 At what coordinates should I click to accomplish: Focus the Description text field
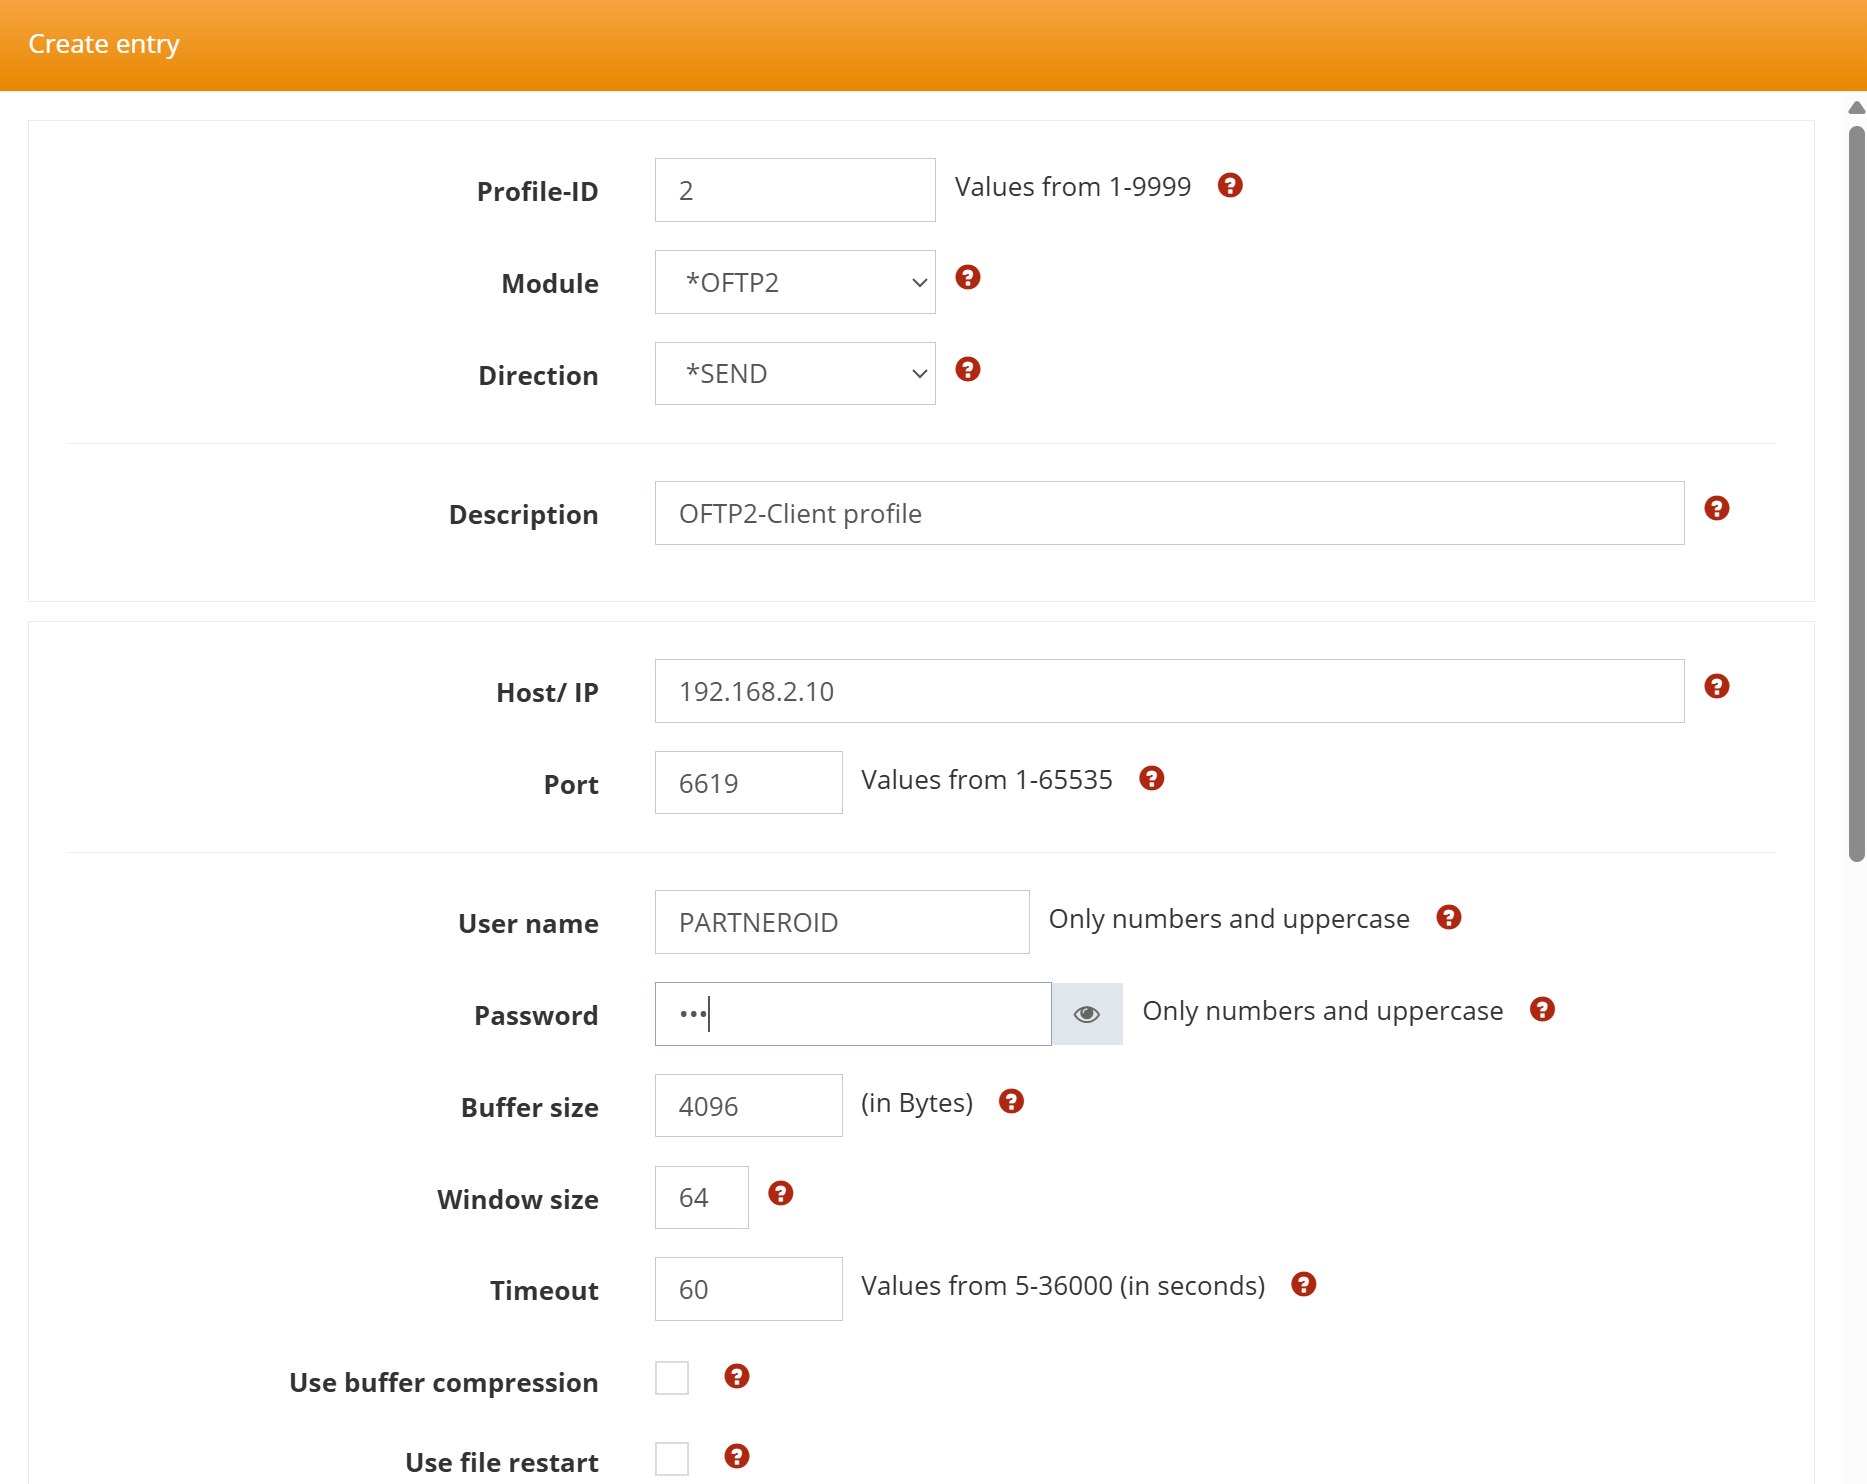(1169, 513)
